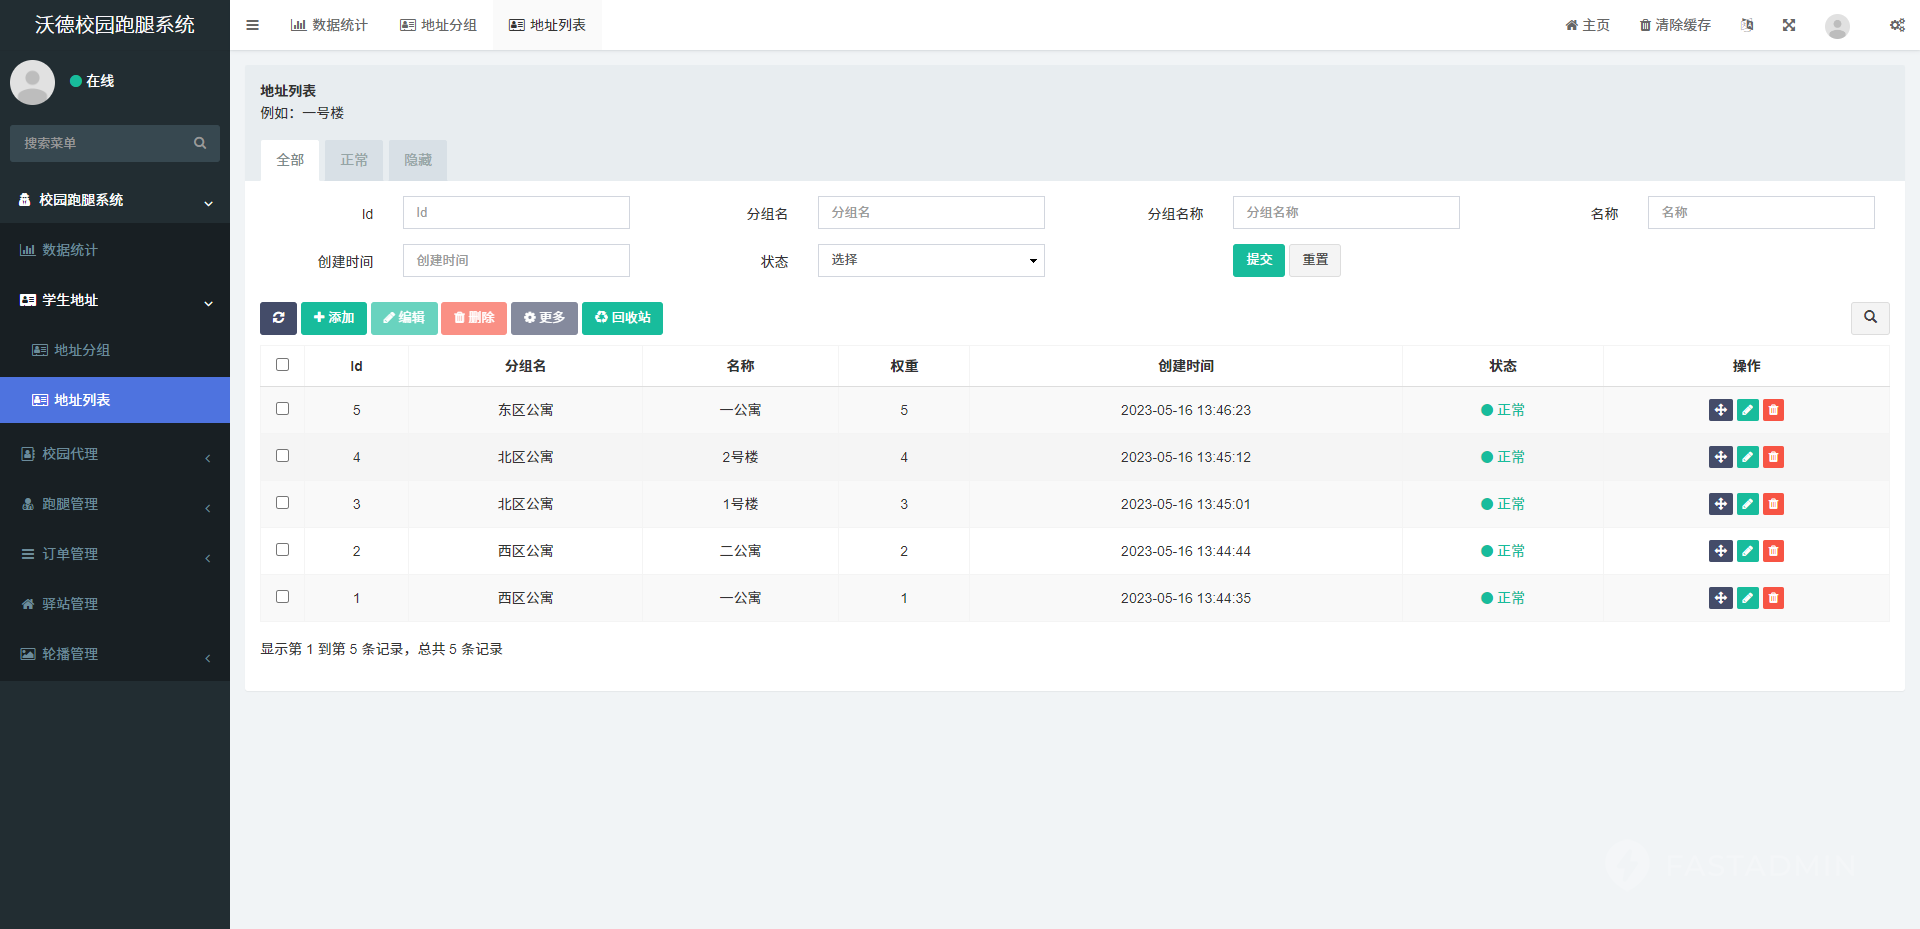This screenshot has width=1920, height=929.
Task: Focus the 名称 input field
Action: coord(1761,212)
